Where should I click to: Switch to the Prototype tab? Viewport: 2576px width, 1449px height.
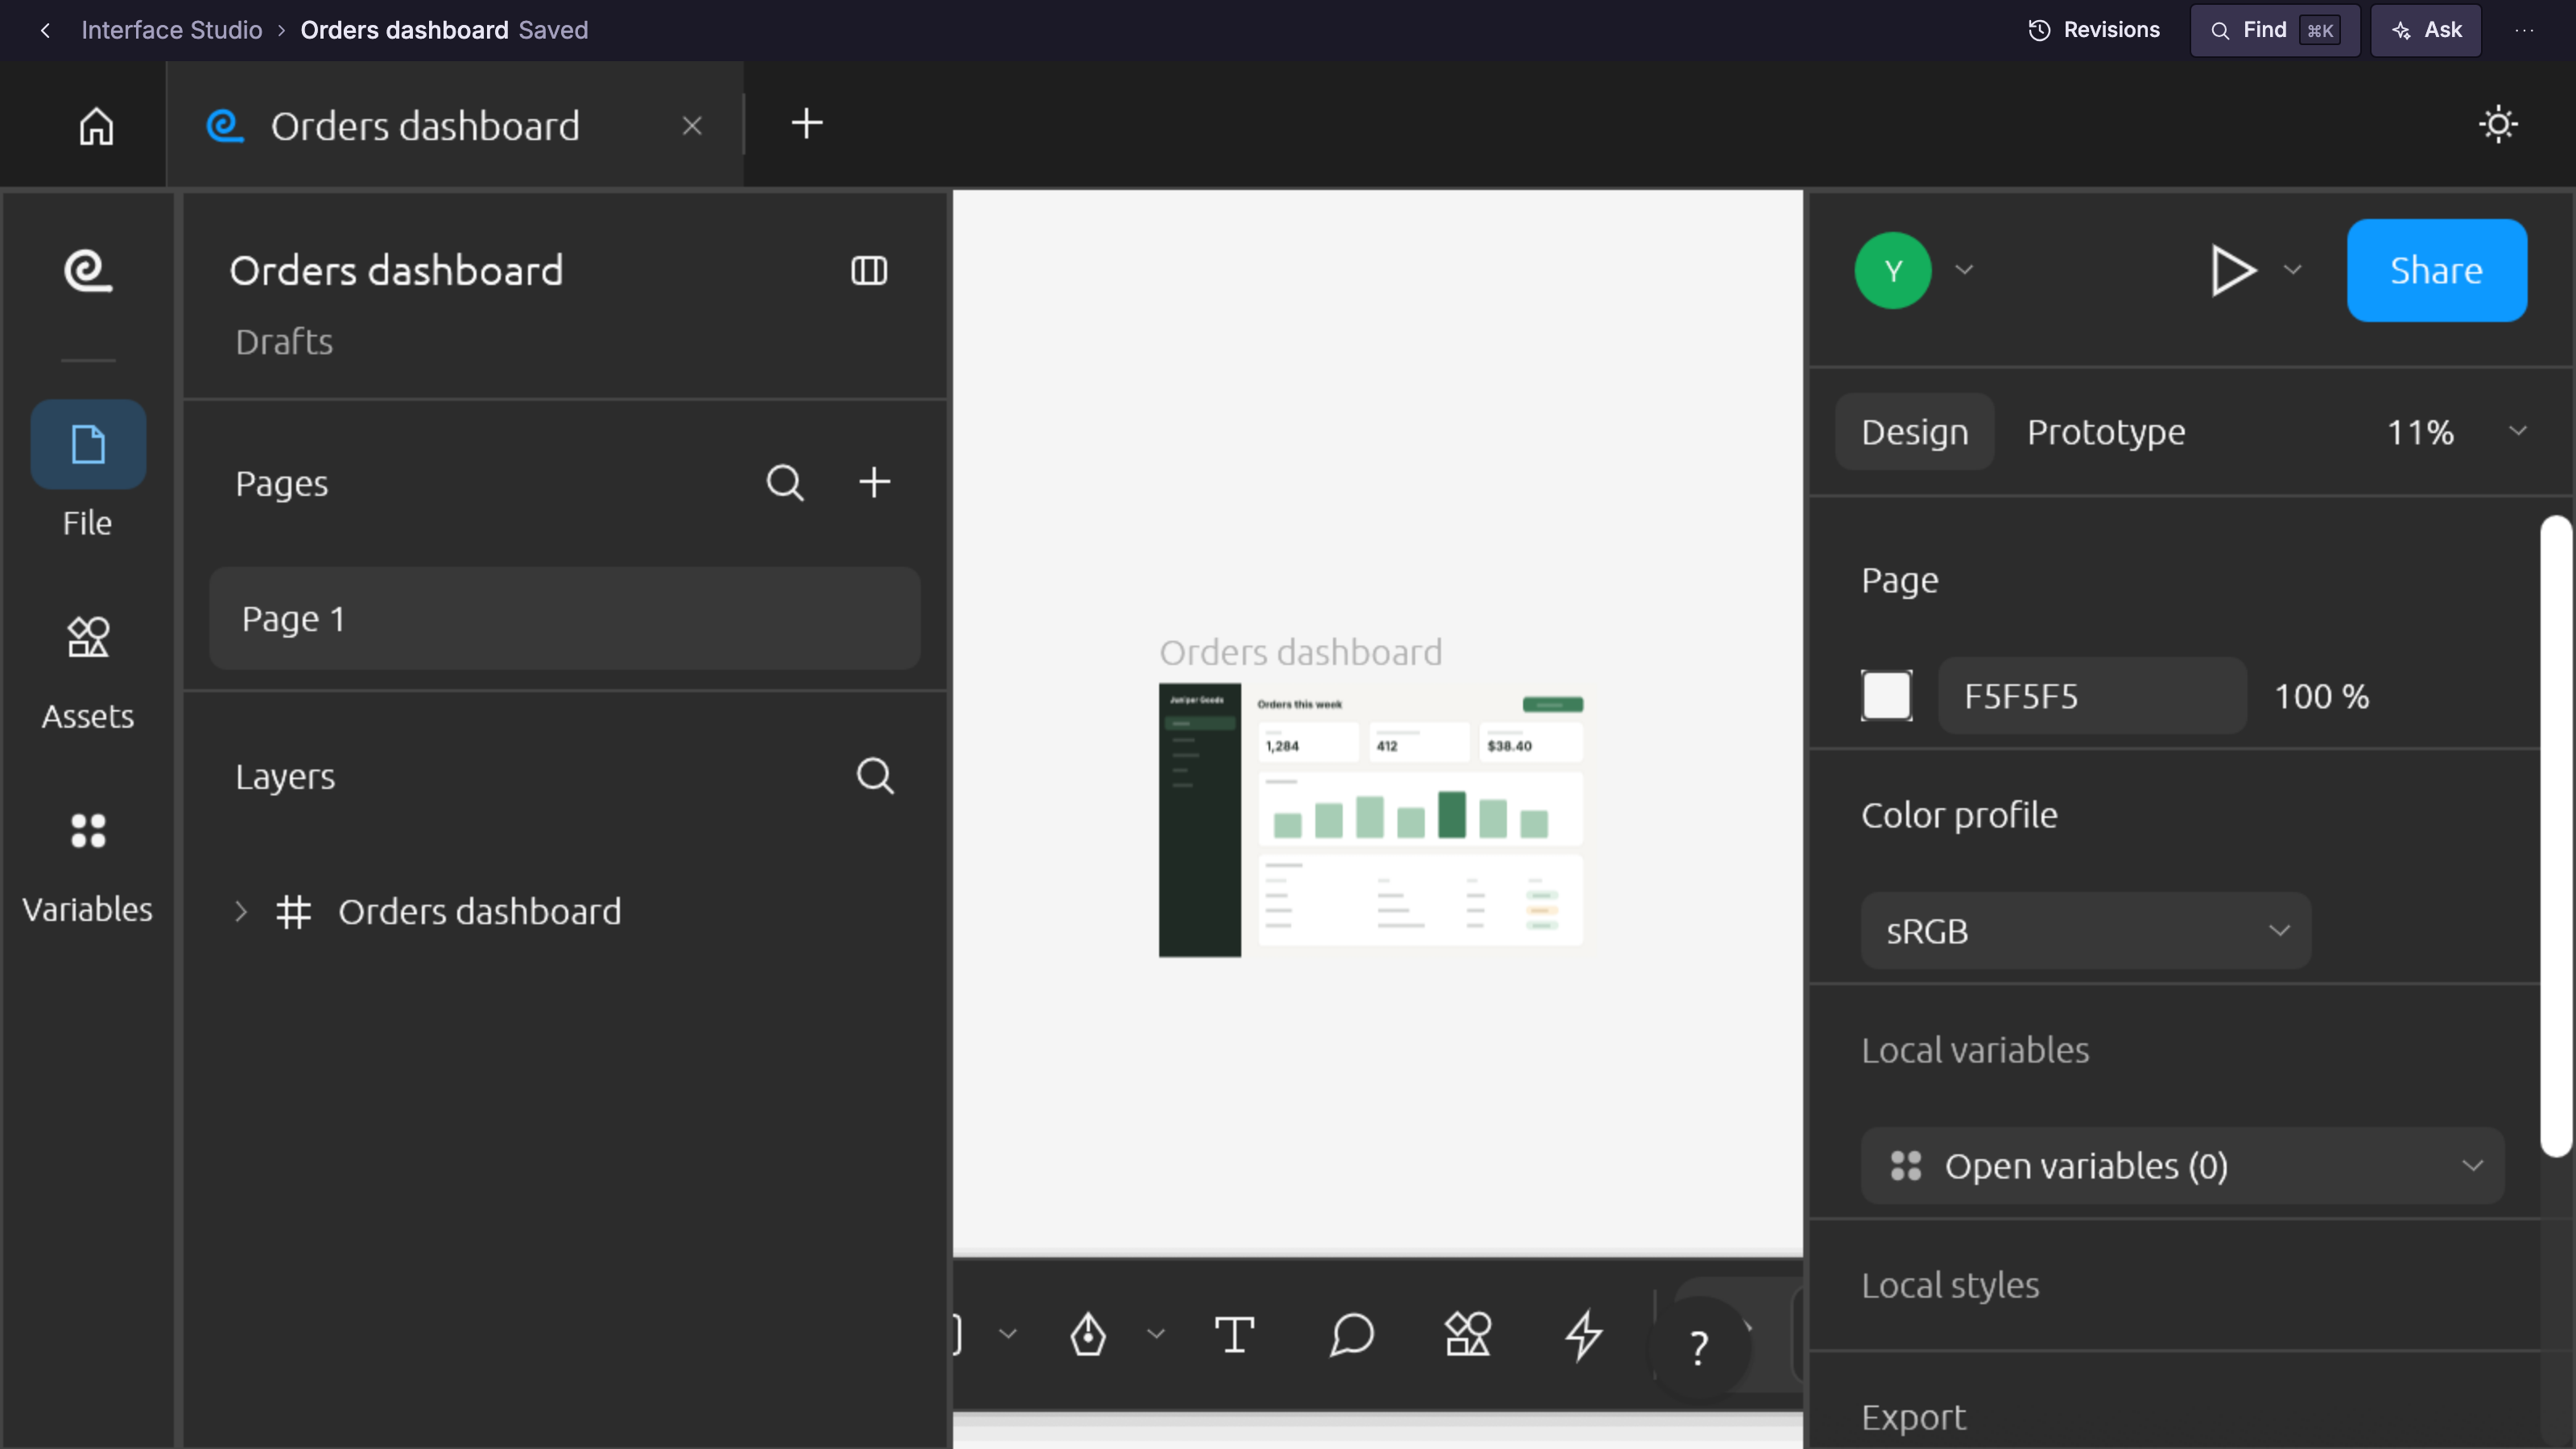click(x=2106, y=432)
